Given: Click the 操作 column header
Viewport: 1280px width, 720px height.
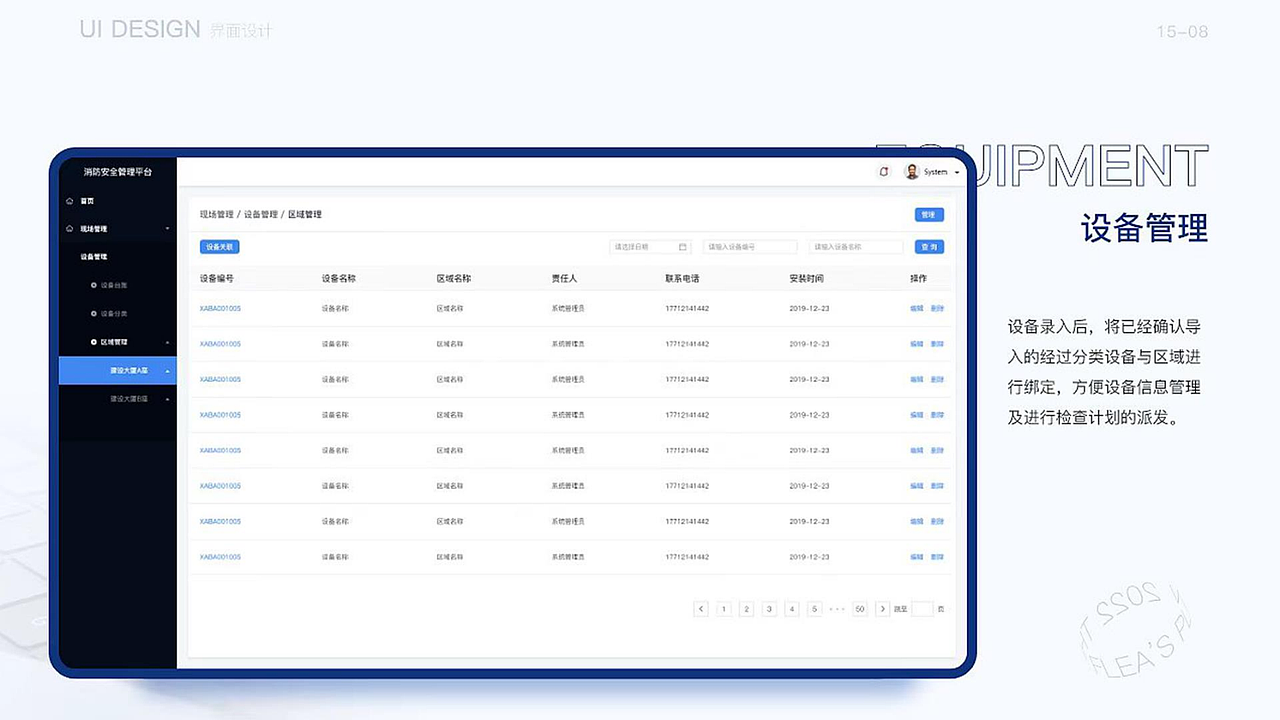Looking at the screenshot, I should click(x=918, y=278).
